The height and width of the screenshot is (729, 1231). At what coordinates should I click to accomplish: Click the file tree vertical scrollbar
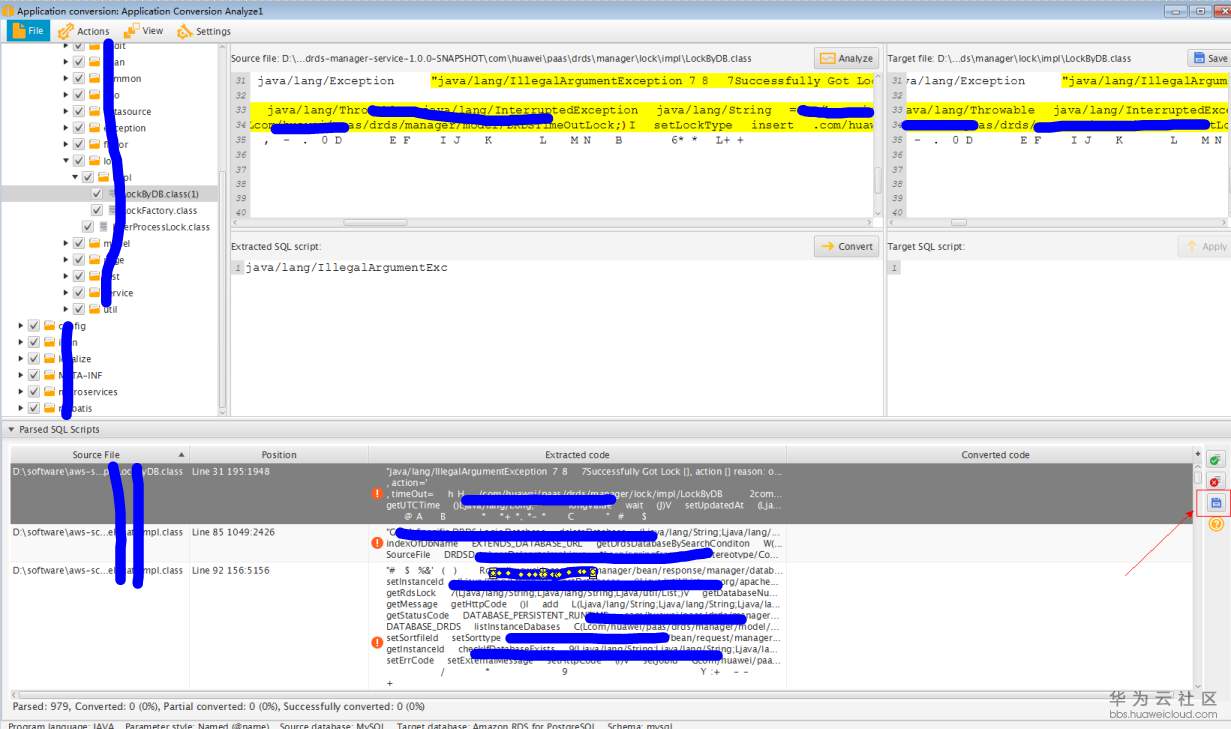[x=223, y=228]
